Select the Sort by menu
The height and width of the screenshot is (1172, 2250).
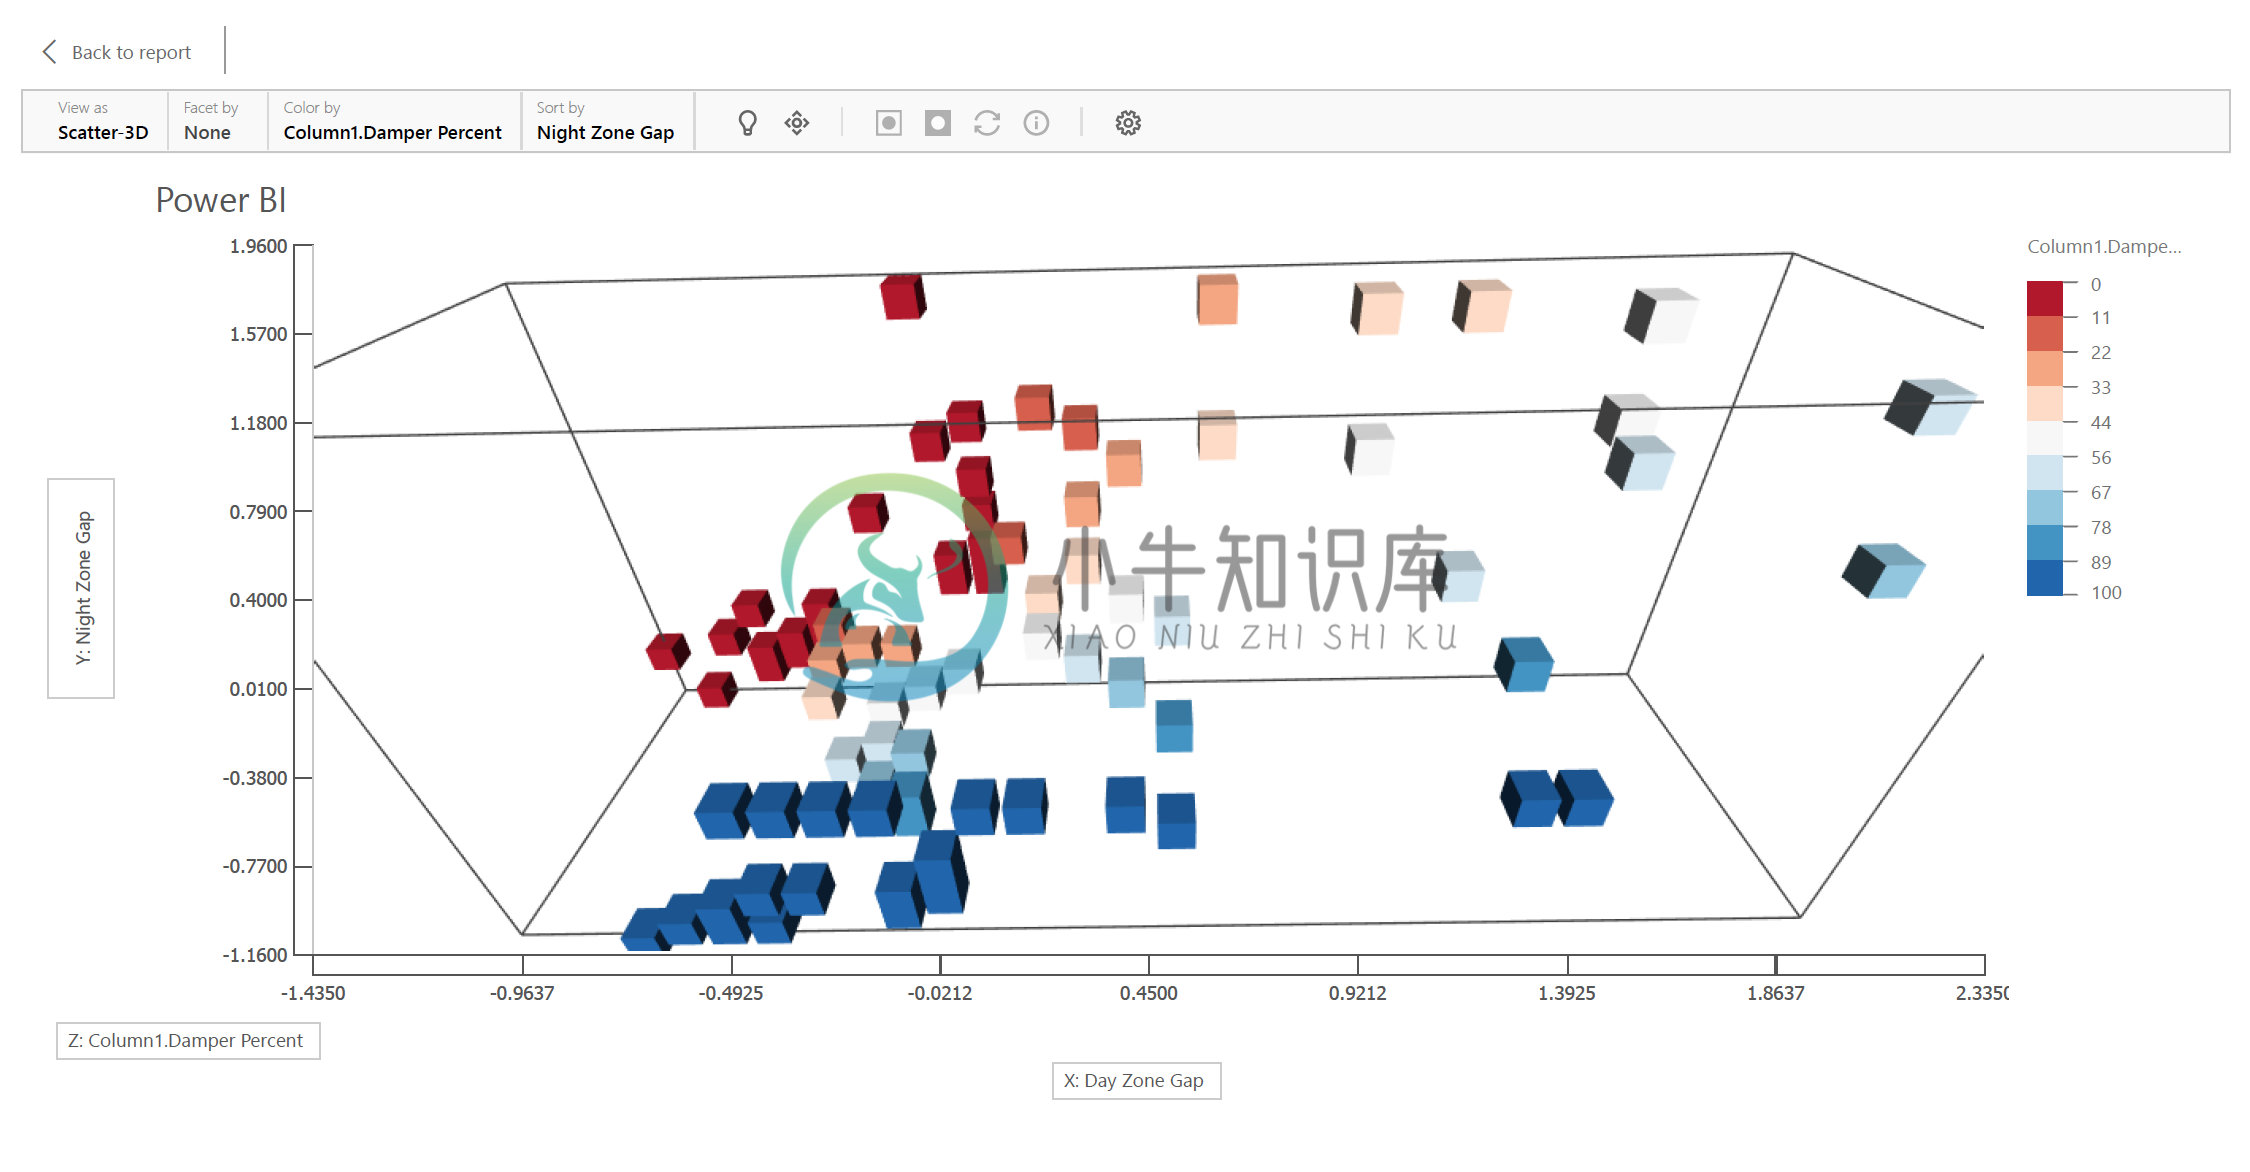(x=606, y=122)
